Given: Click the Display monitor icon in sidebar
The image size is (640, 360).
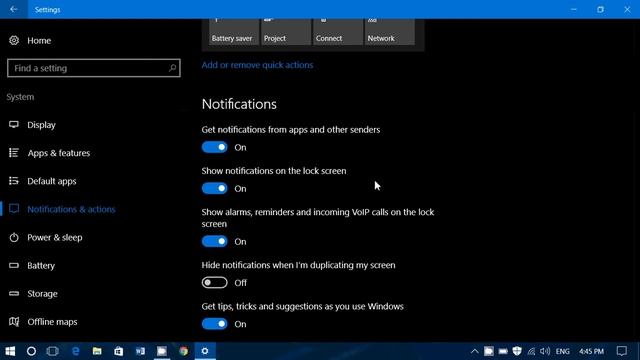Looking at the screenshot, I should tap(14, 124).
